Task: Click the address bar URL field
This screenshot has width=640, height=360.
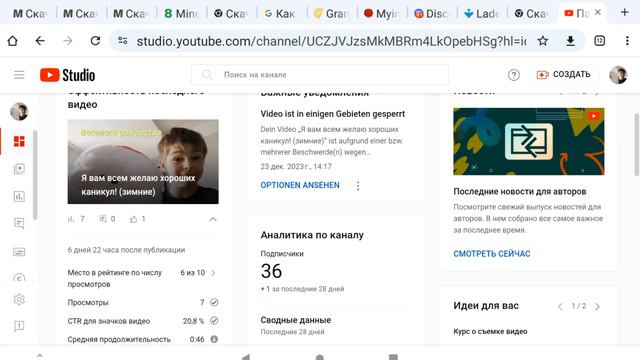Action: tap(331, 41)
